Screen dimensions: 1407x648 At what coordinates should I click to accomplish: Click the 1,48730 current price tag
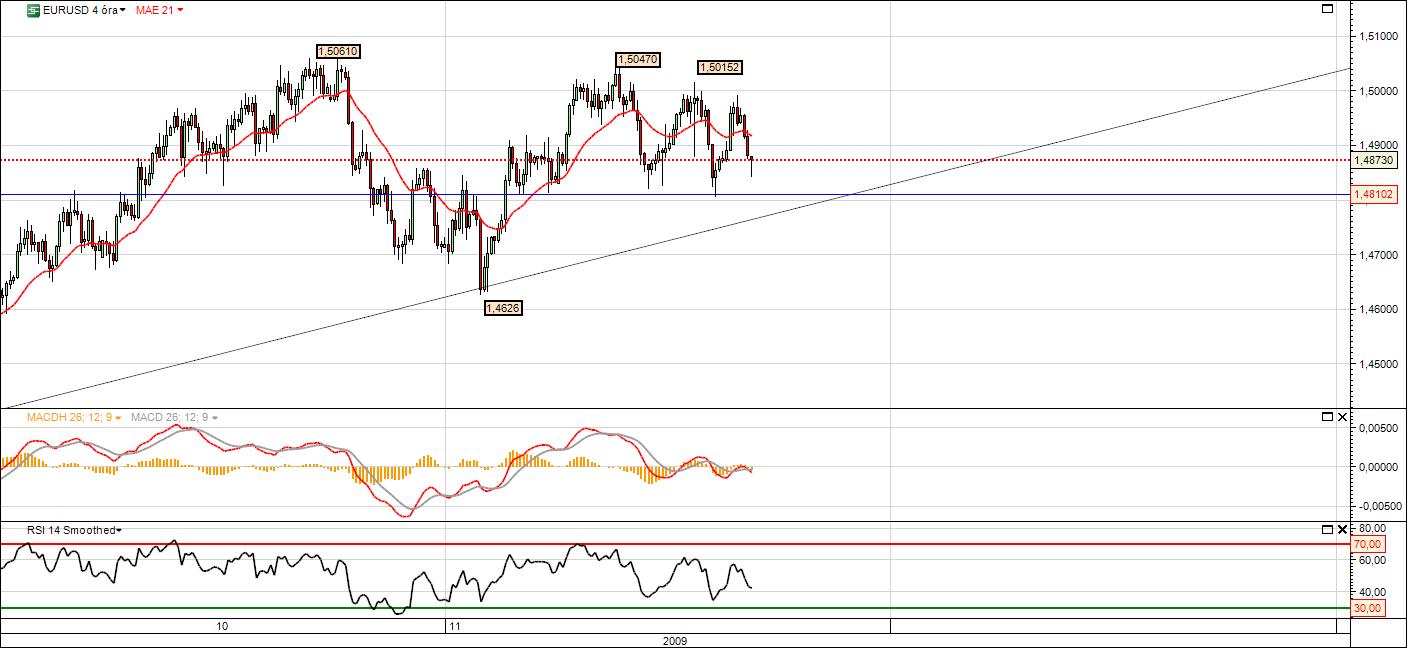click(1374, 160)
